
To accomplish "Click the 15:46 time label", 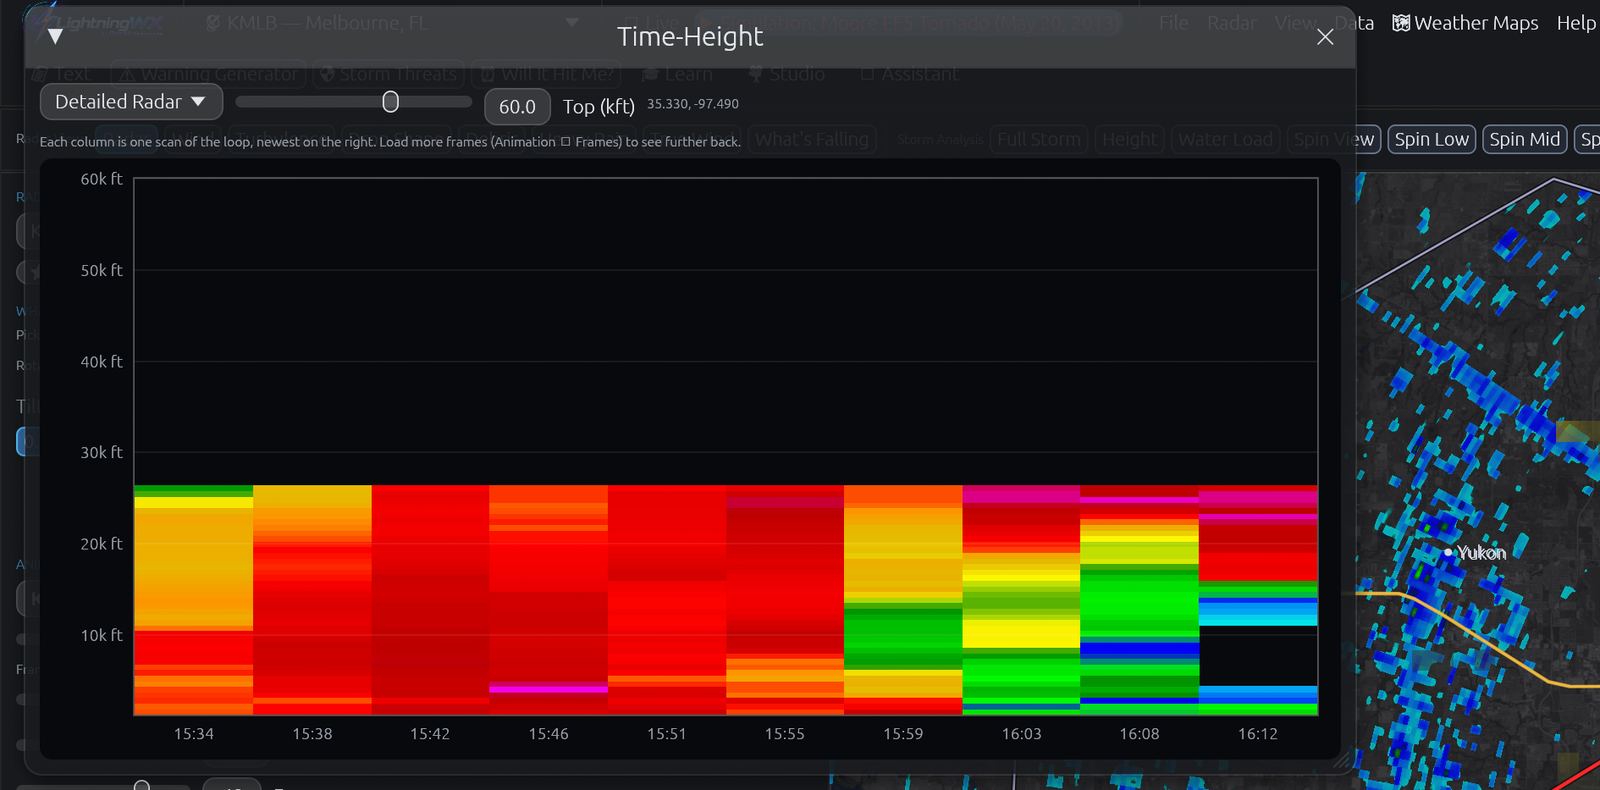I will coord(548,734).
